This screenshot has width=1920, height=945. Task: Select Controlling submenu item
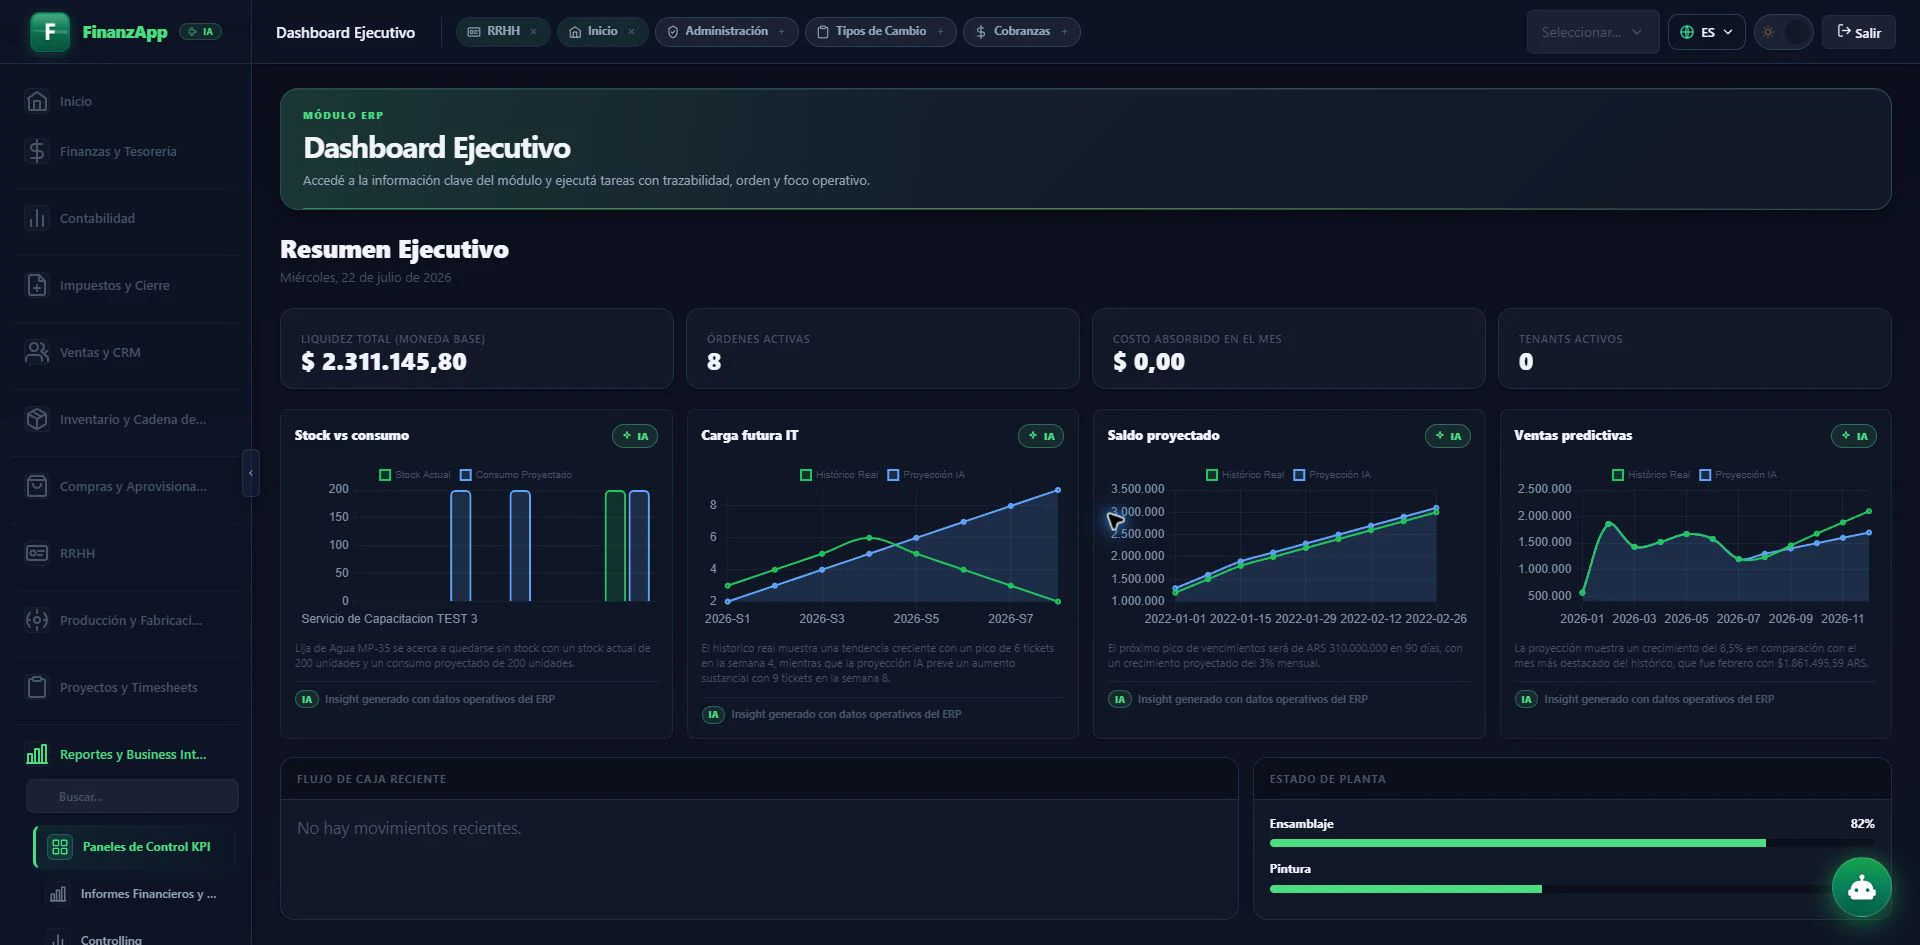pos(136,939)
